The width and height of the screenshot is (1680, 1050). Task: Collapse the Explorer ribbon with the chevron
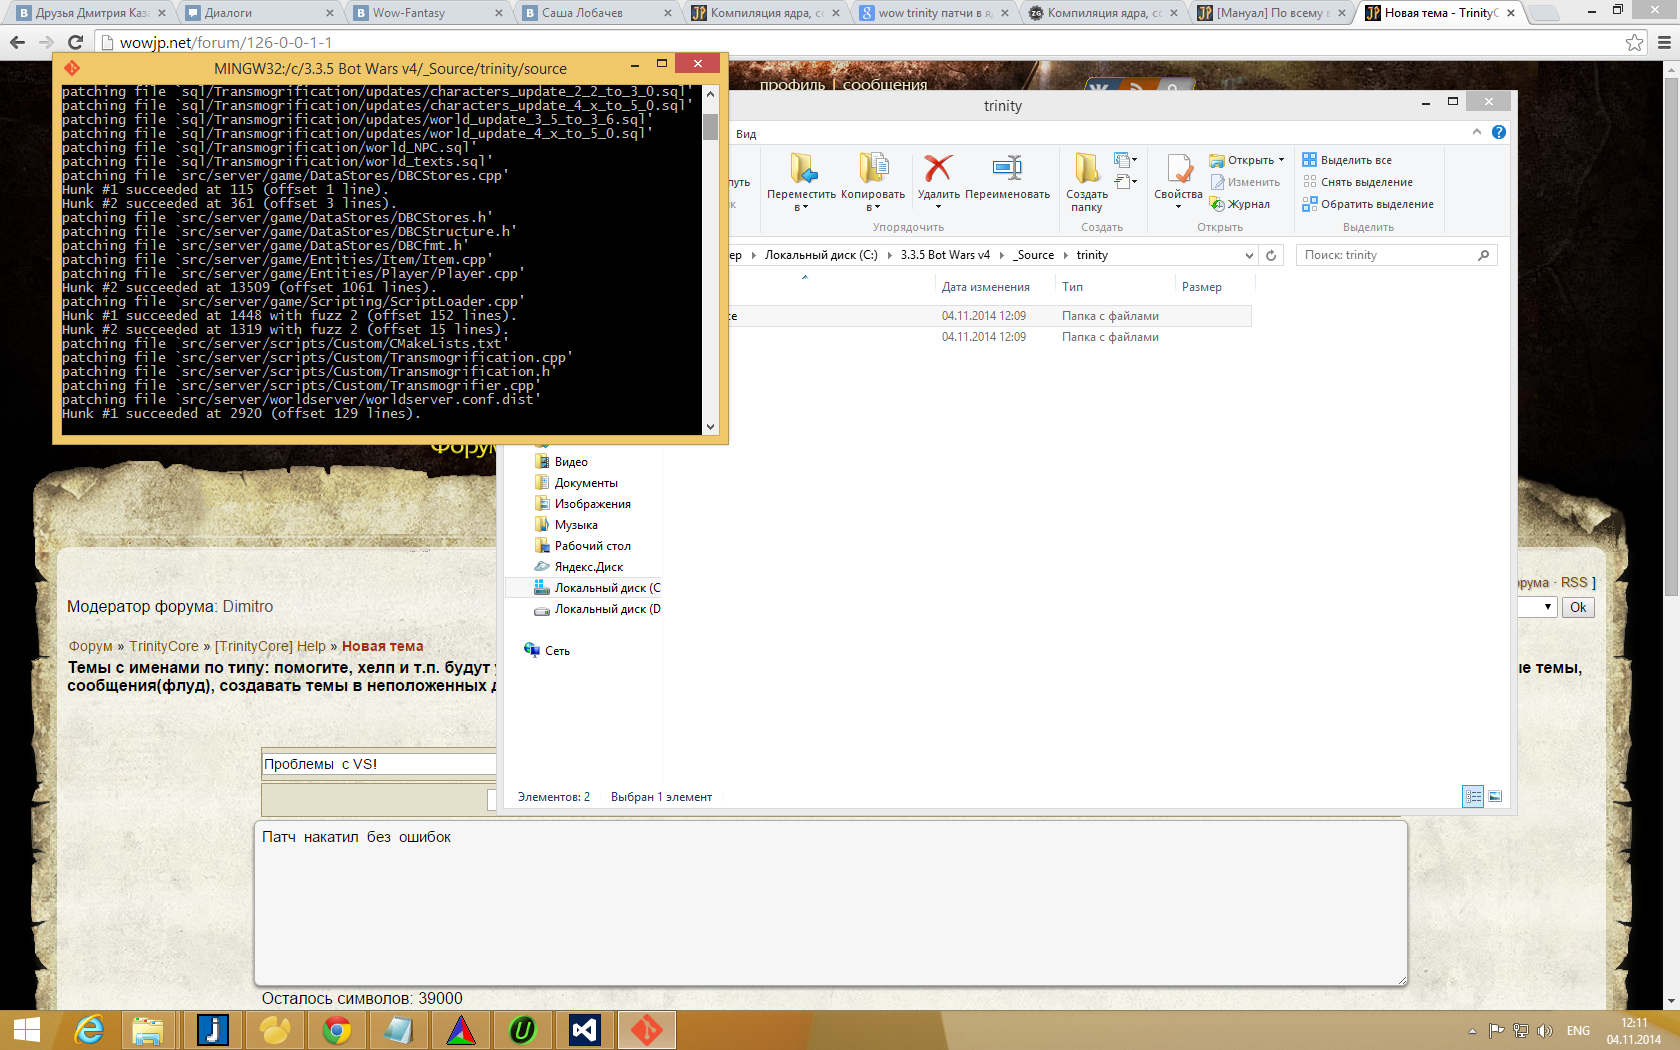1476,132
